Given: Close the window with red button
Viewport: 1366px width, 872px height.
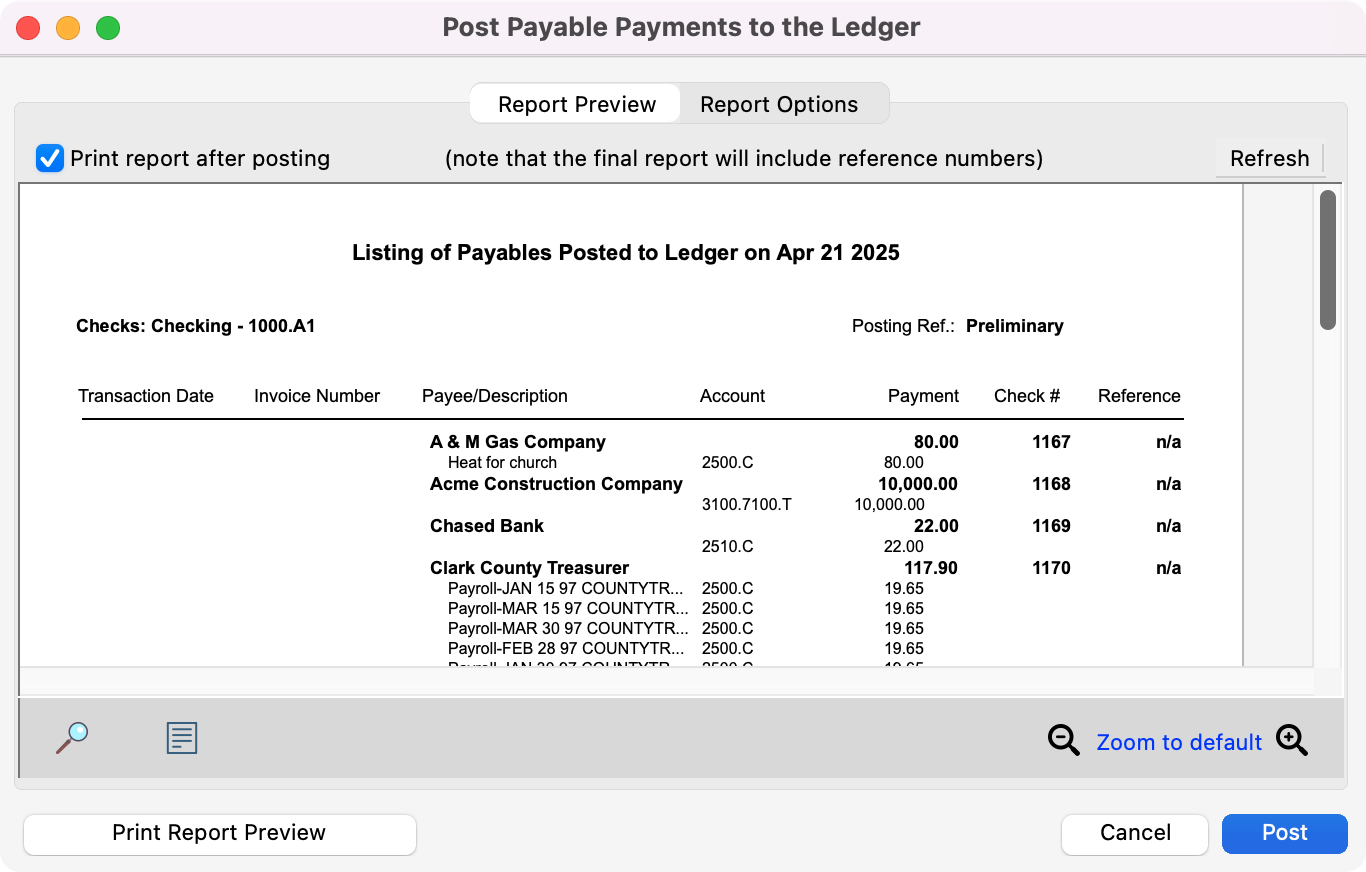Looking at the screenshot, I should point(28,28).
